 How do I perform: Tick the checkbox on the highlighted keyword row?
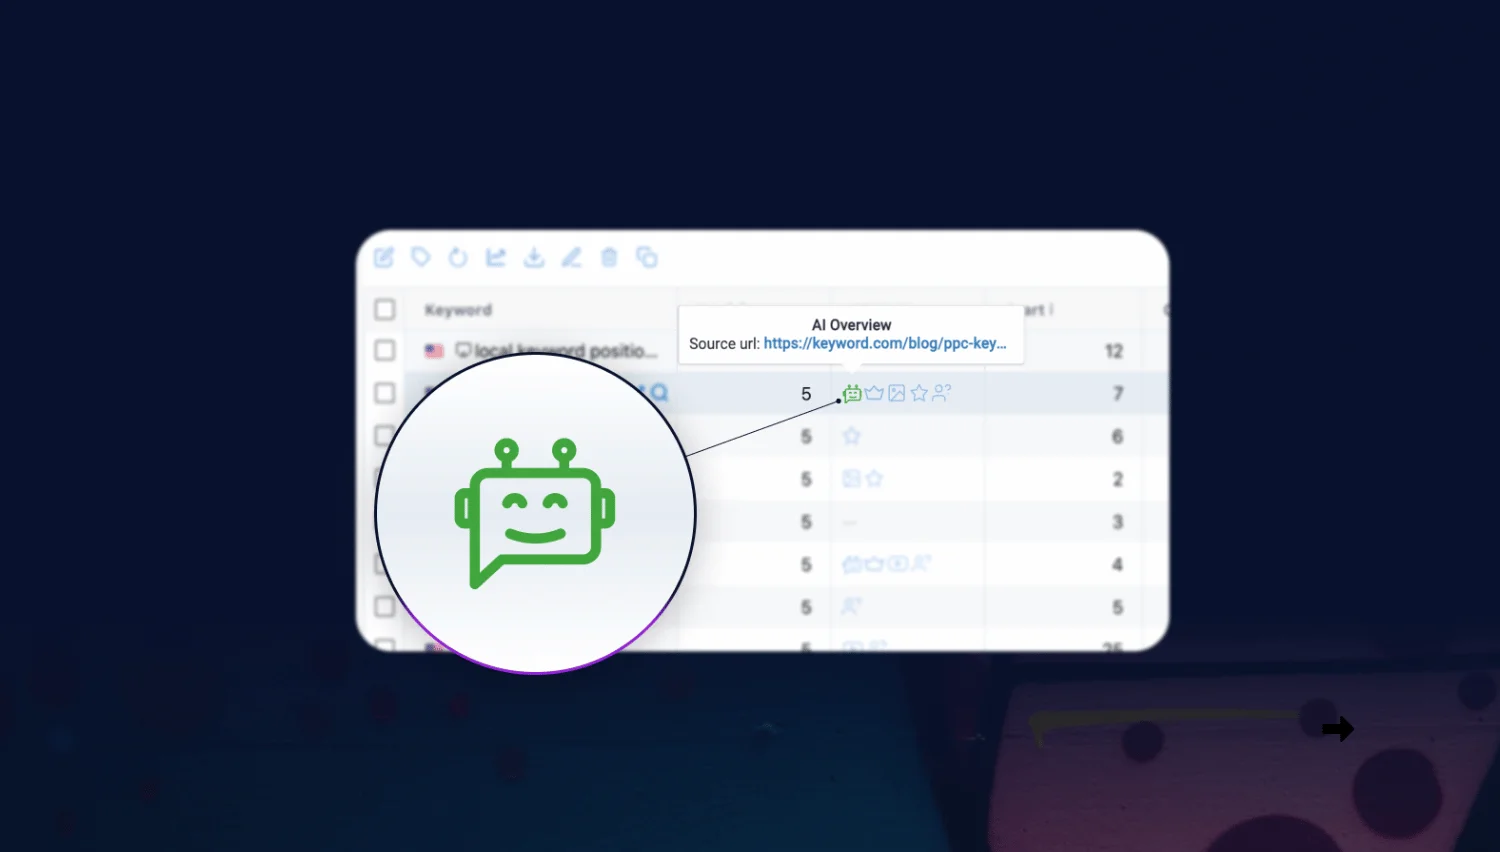coord(385,393)
